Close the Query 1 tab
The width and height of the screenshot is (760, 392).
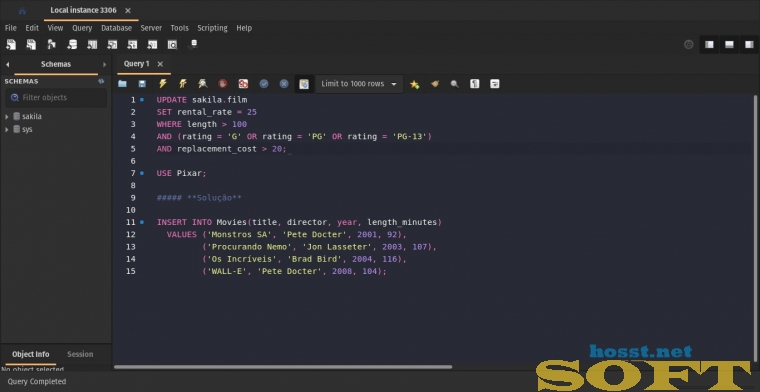(160, 64)
